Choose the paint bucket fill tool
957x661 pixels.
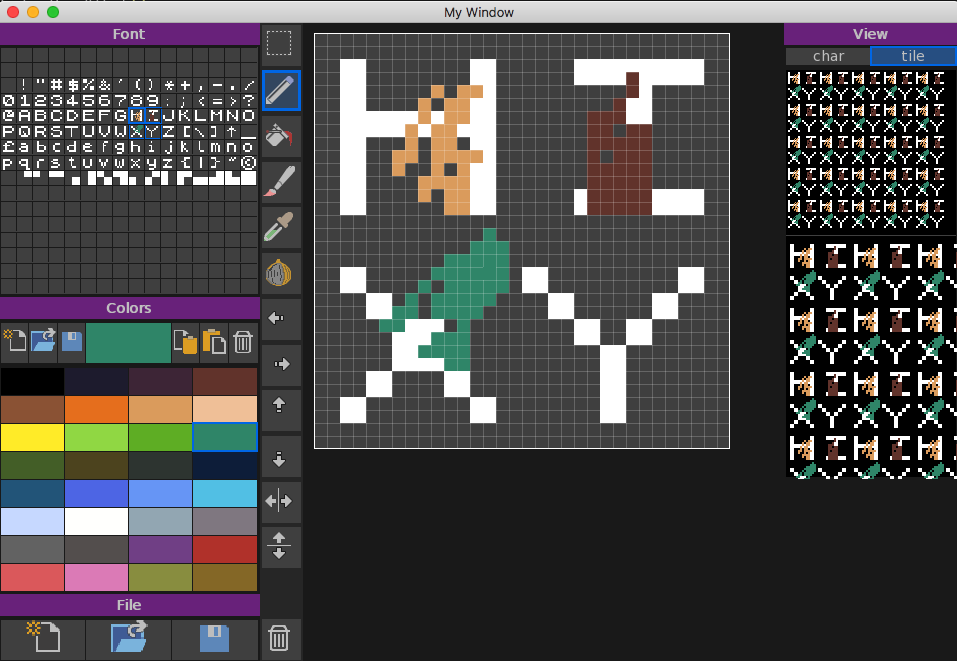(x=280, y=136)
